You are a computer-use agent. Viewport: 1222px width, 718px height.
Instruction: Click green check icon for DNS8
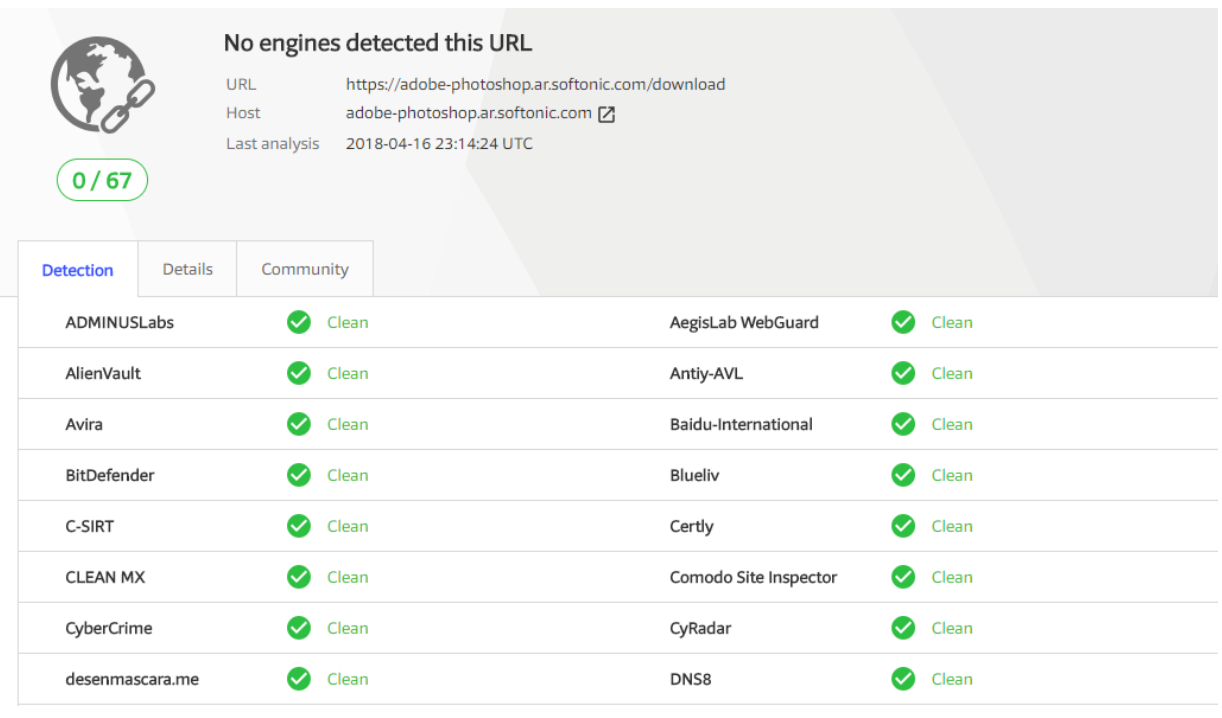pyautogui.click(x=903, y=679)
